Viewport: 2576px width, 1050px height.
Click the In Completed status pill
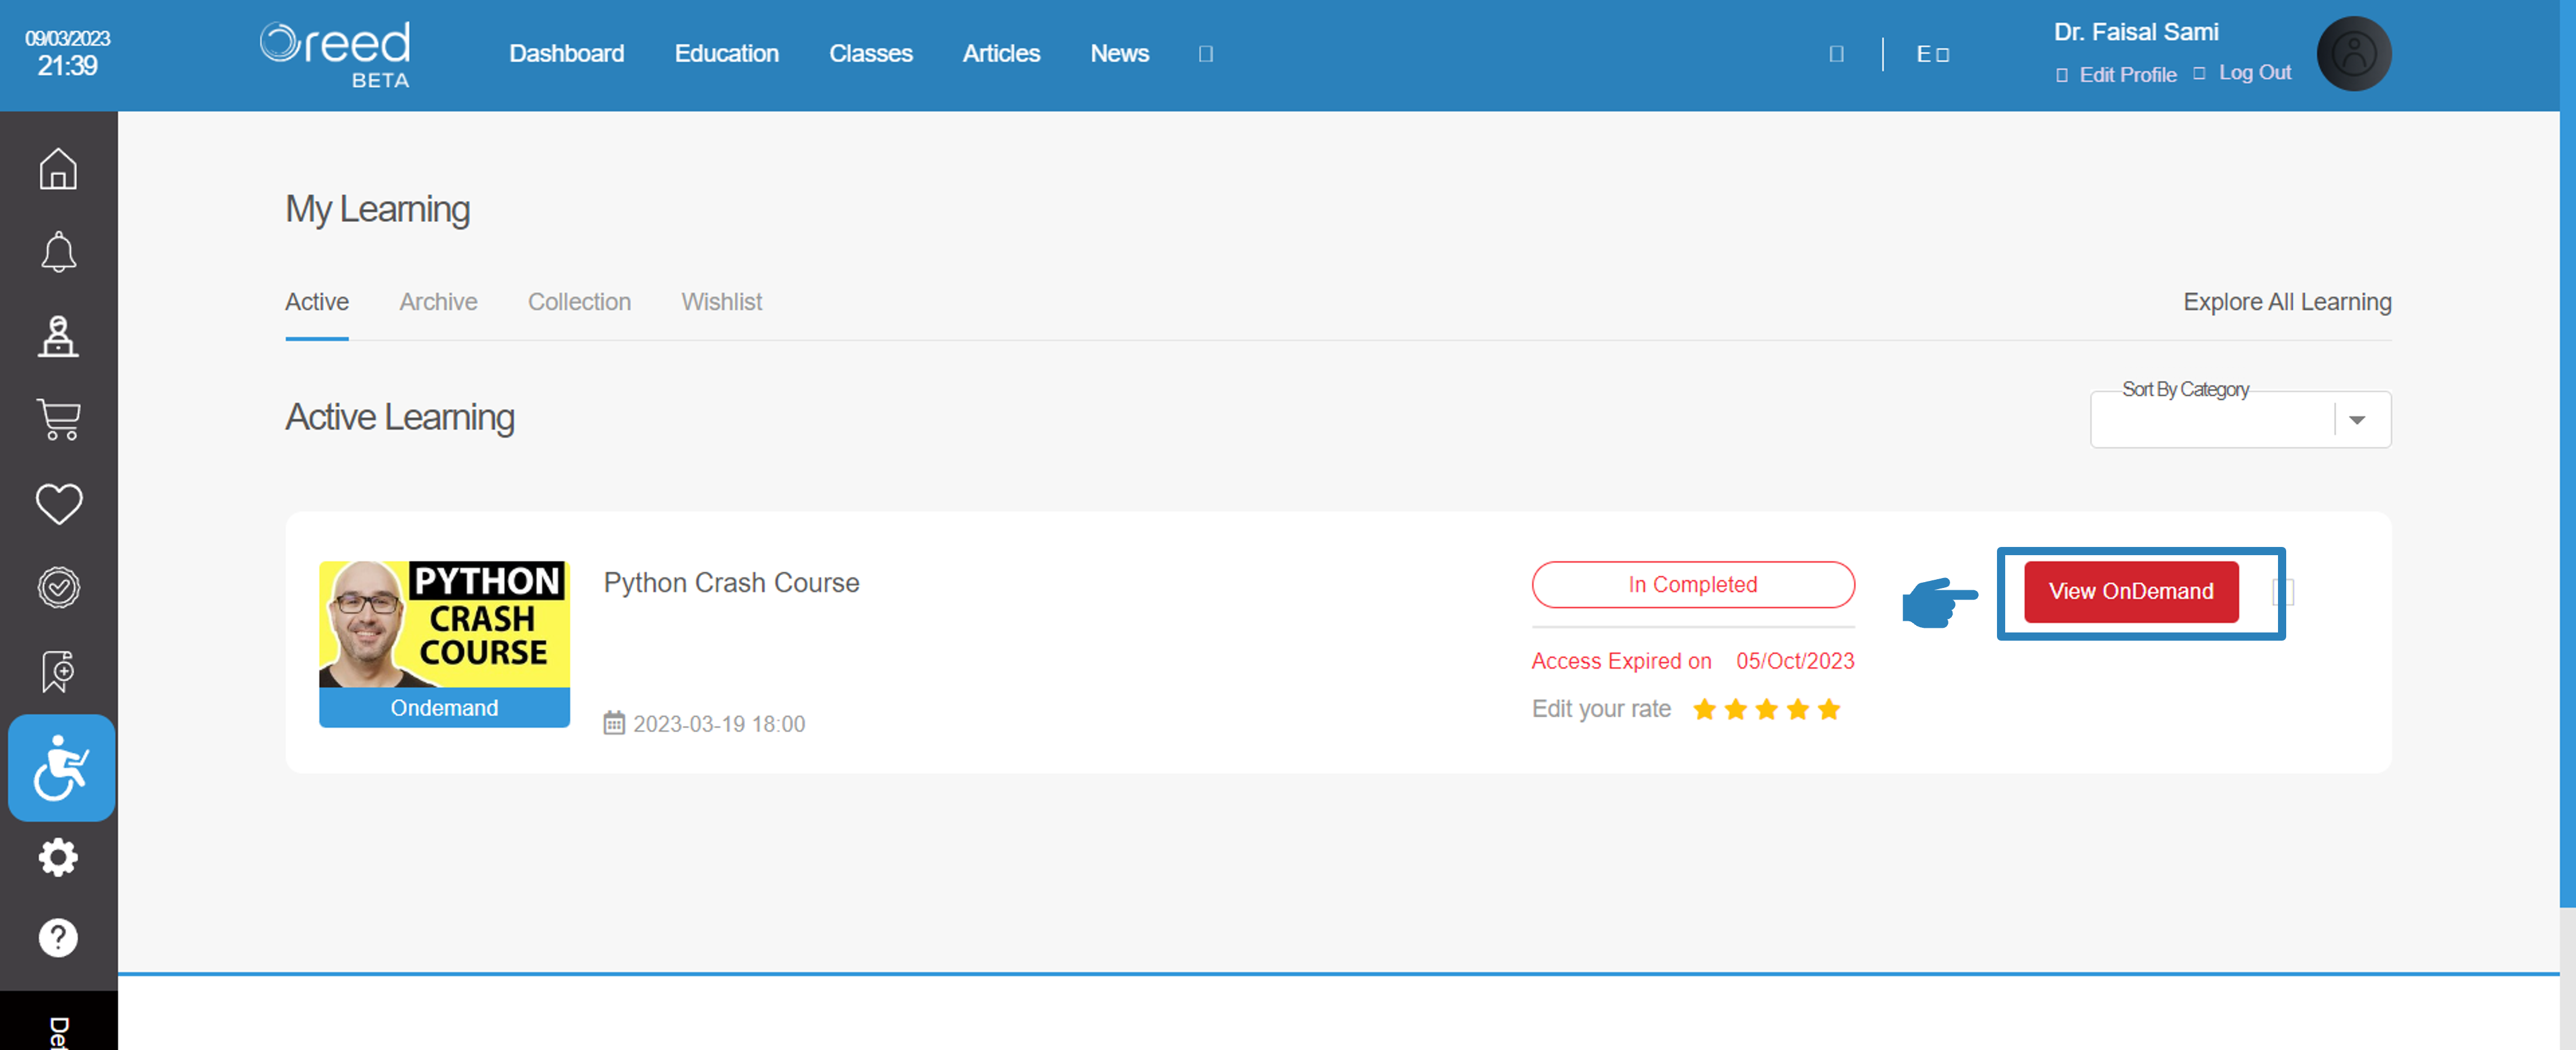tap(1693, 585)
